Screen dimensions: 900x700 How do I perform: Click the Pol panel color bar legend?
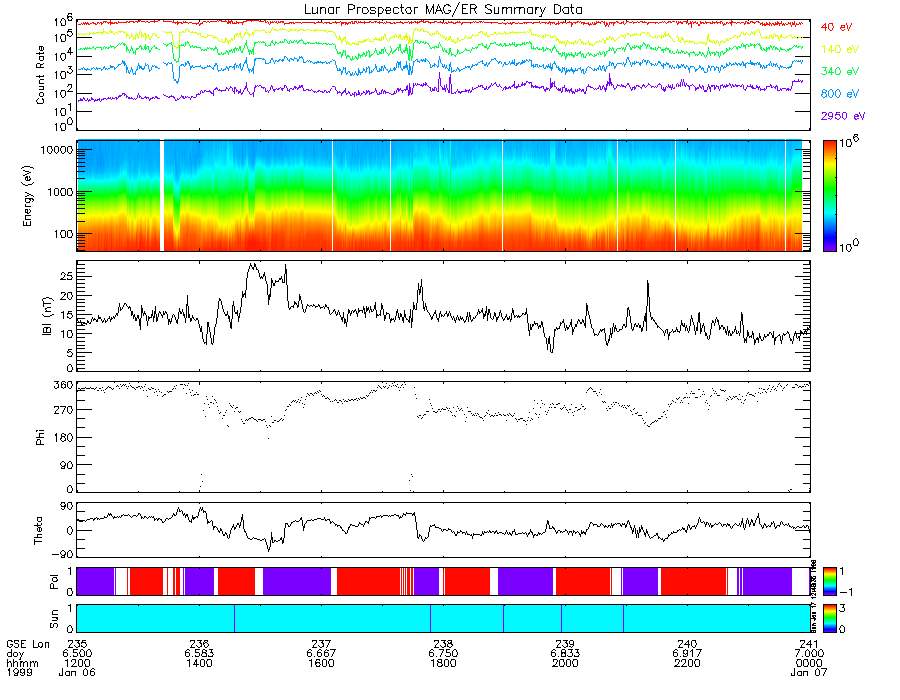(x=829, y=581)
